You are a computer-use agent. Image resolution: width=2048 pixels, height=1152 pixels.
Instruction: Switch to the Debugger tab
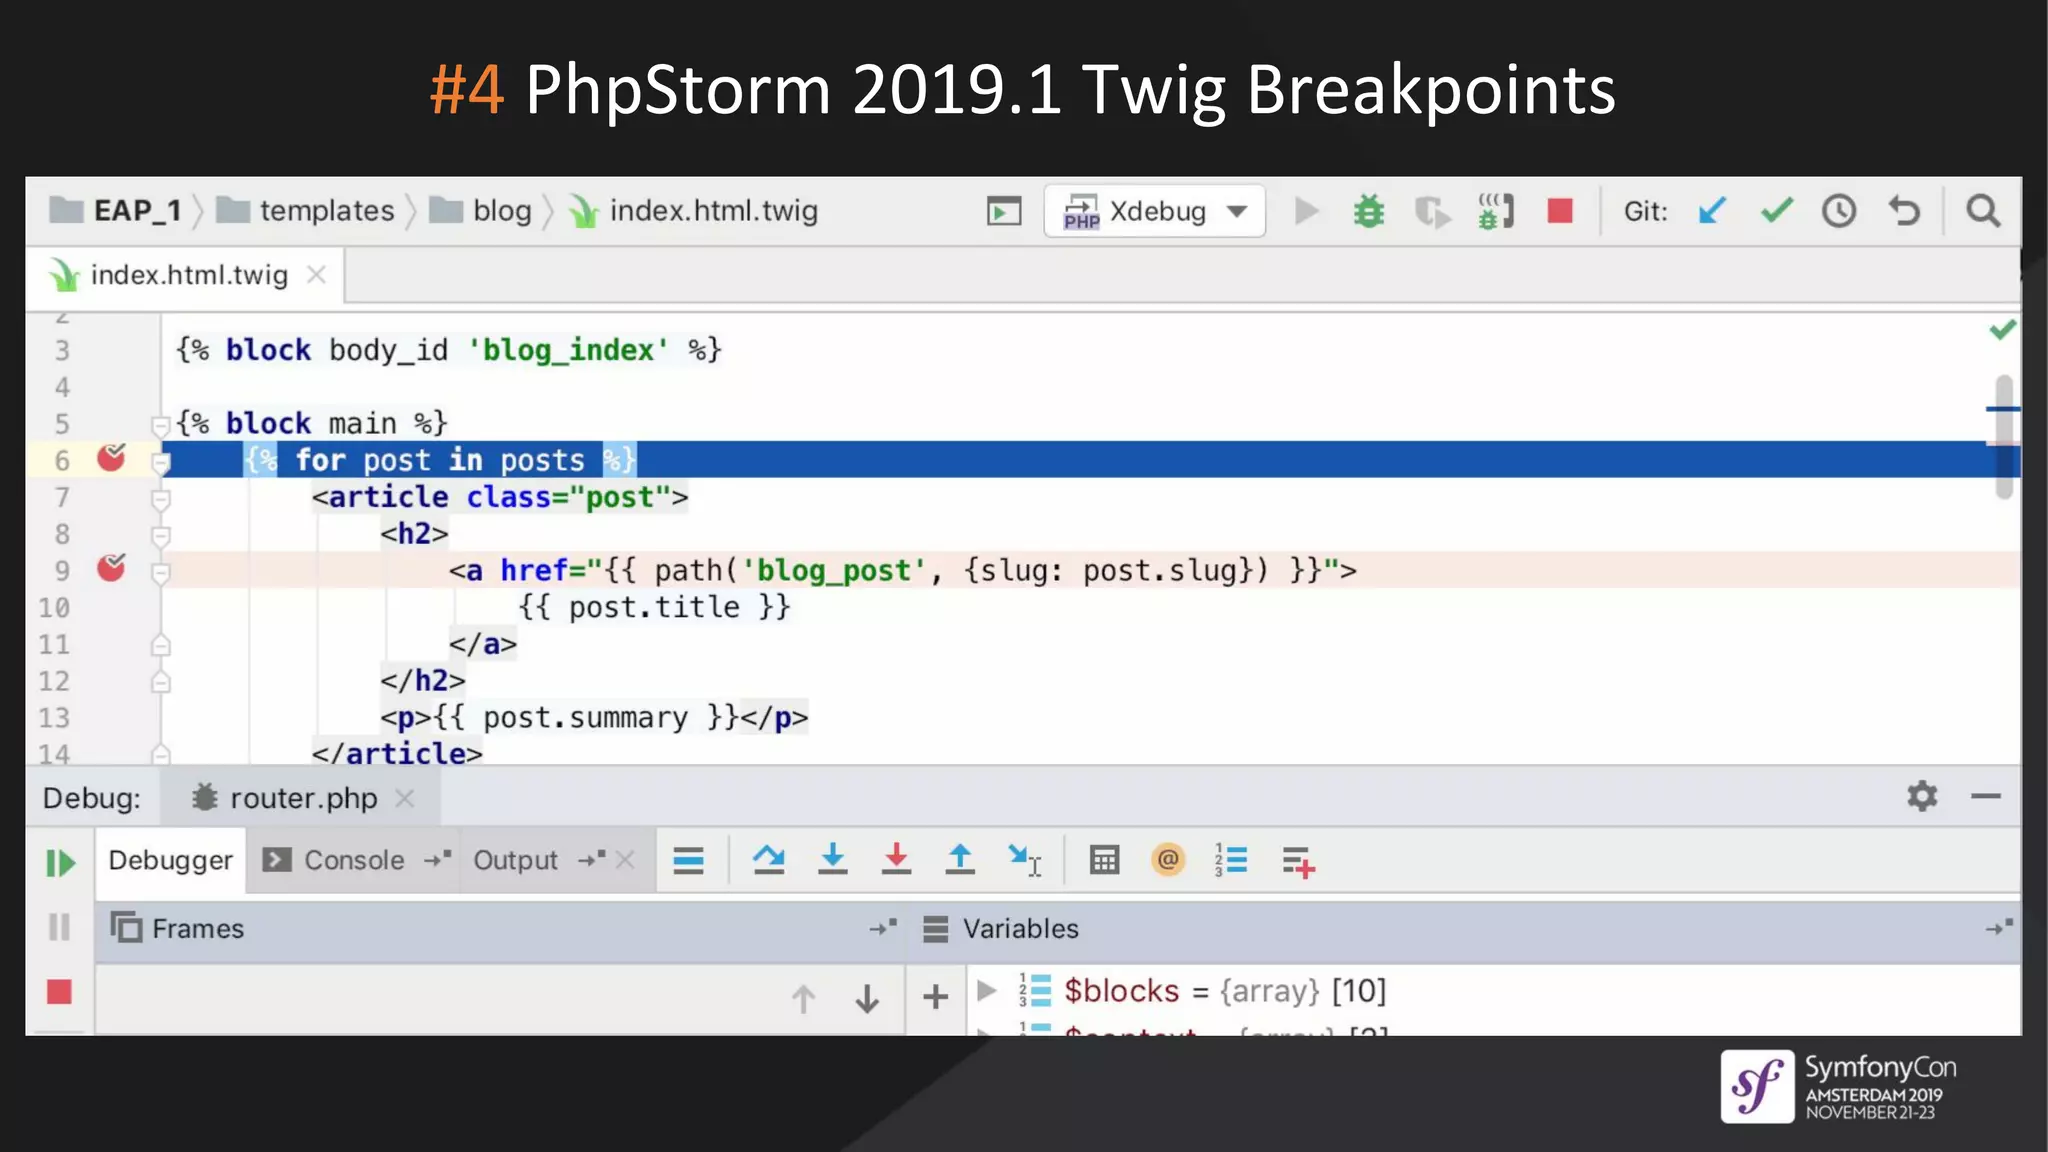[x=170, y=860]
